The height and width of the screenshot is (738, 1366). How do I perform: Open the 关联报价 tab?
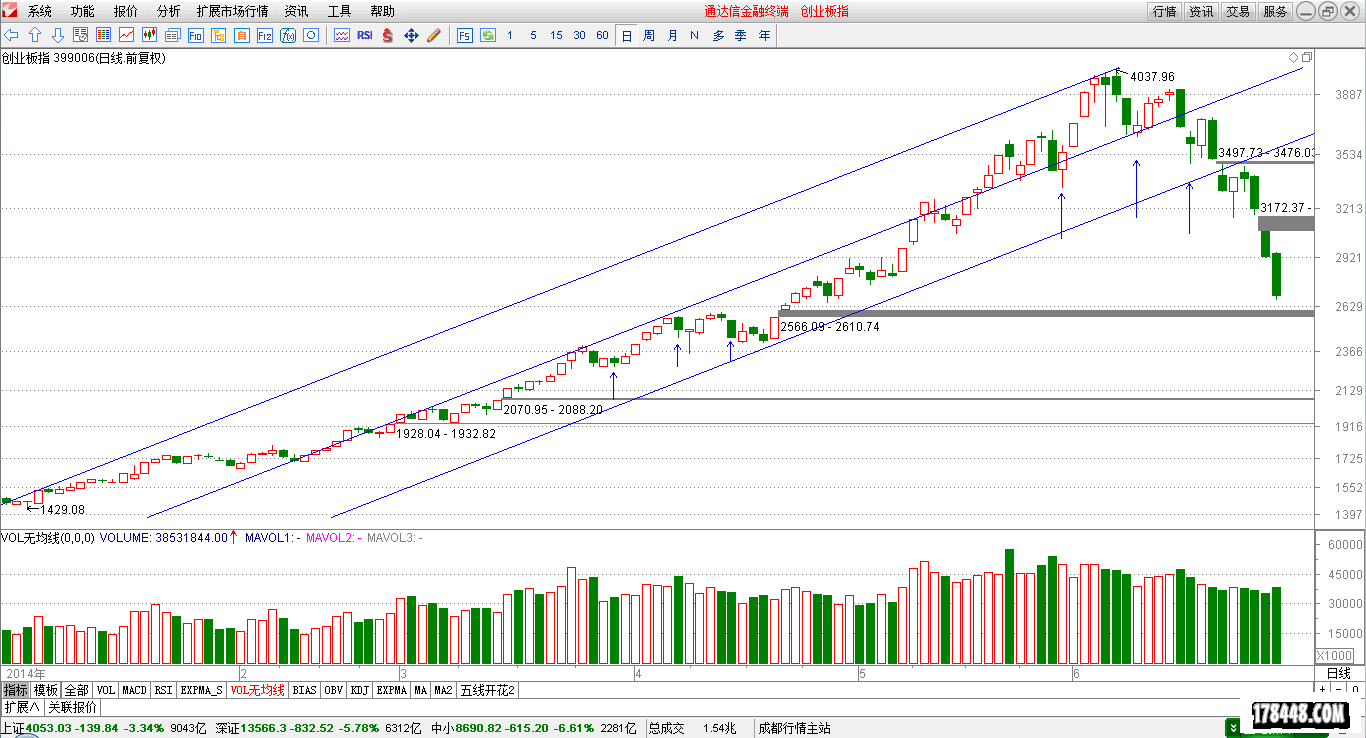point(73,708)
